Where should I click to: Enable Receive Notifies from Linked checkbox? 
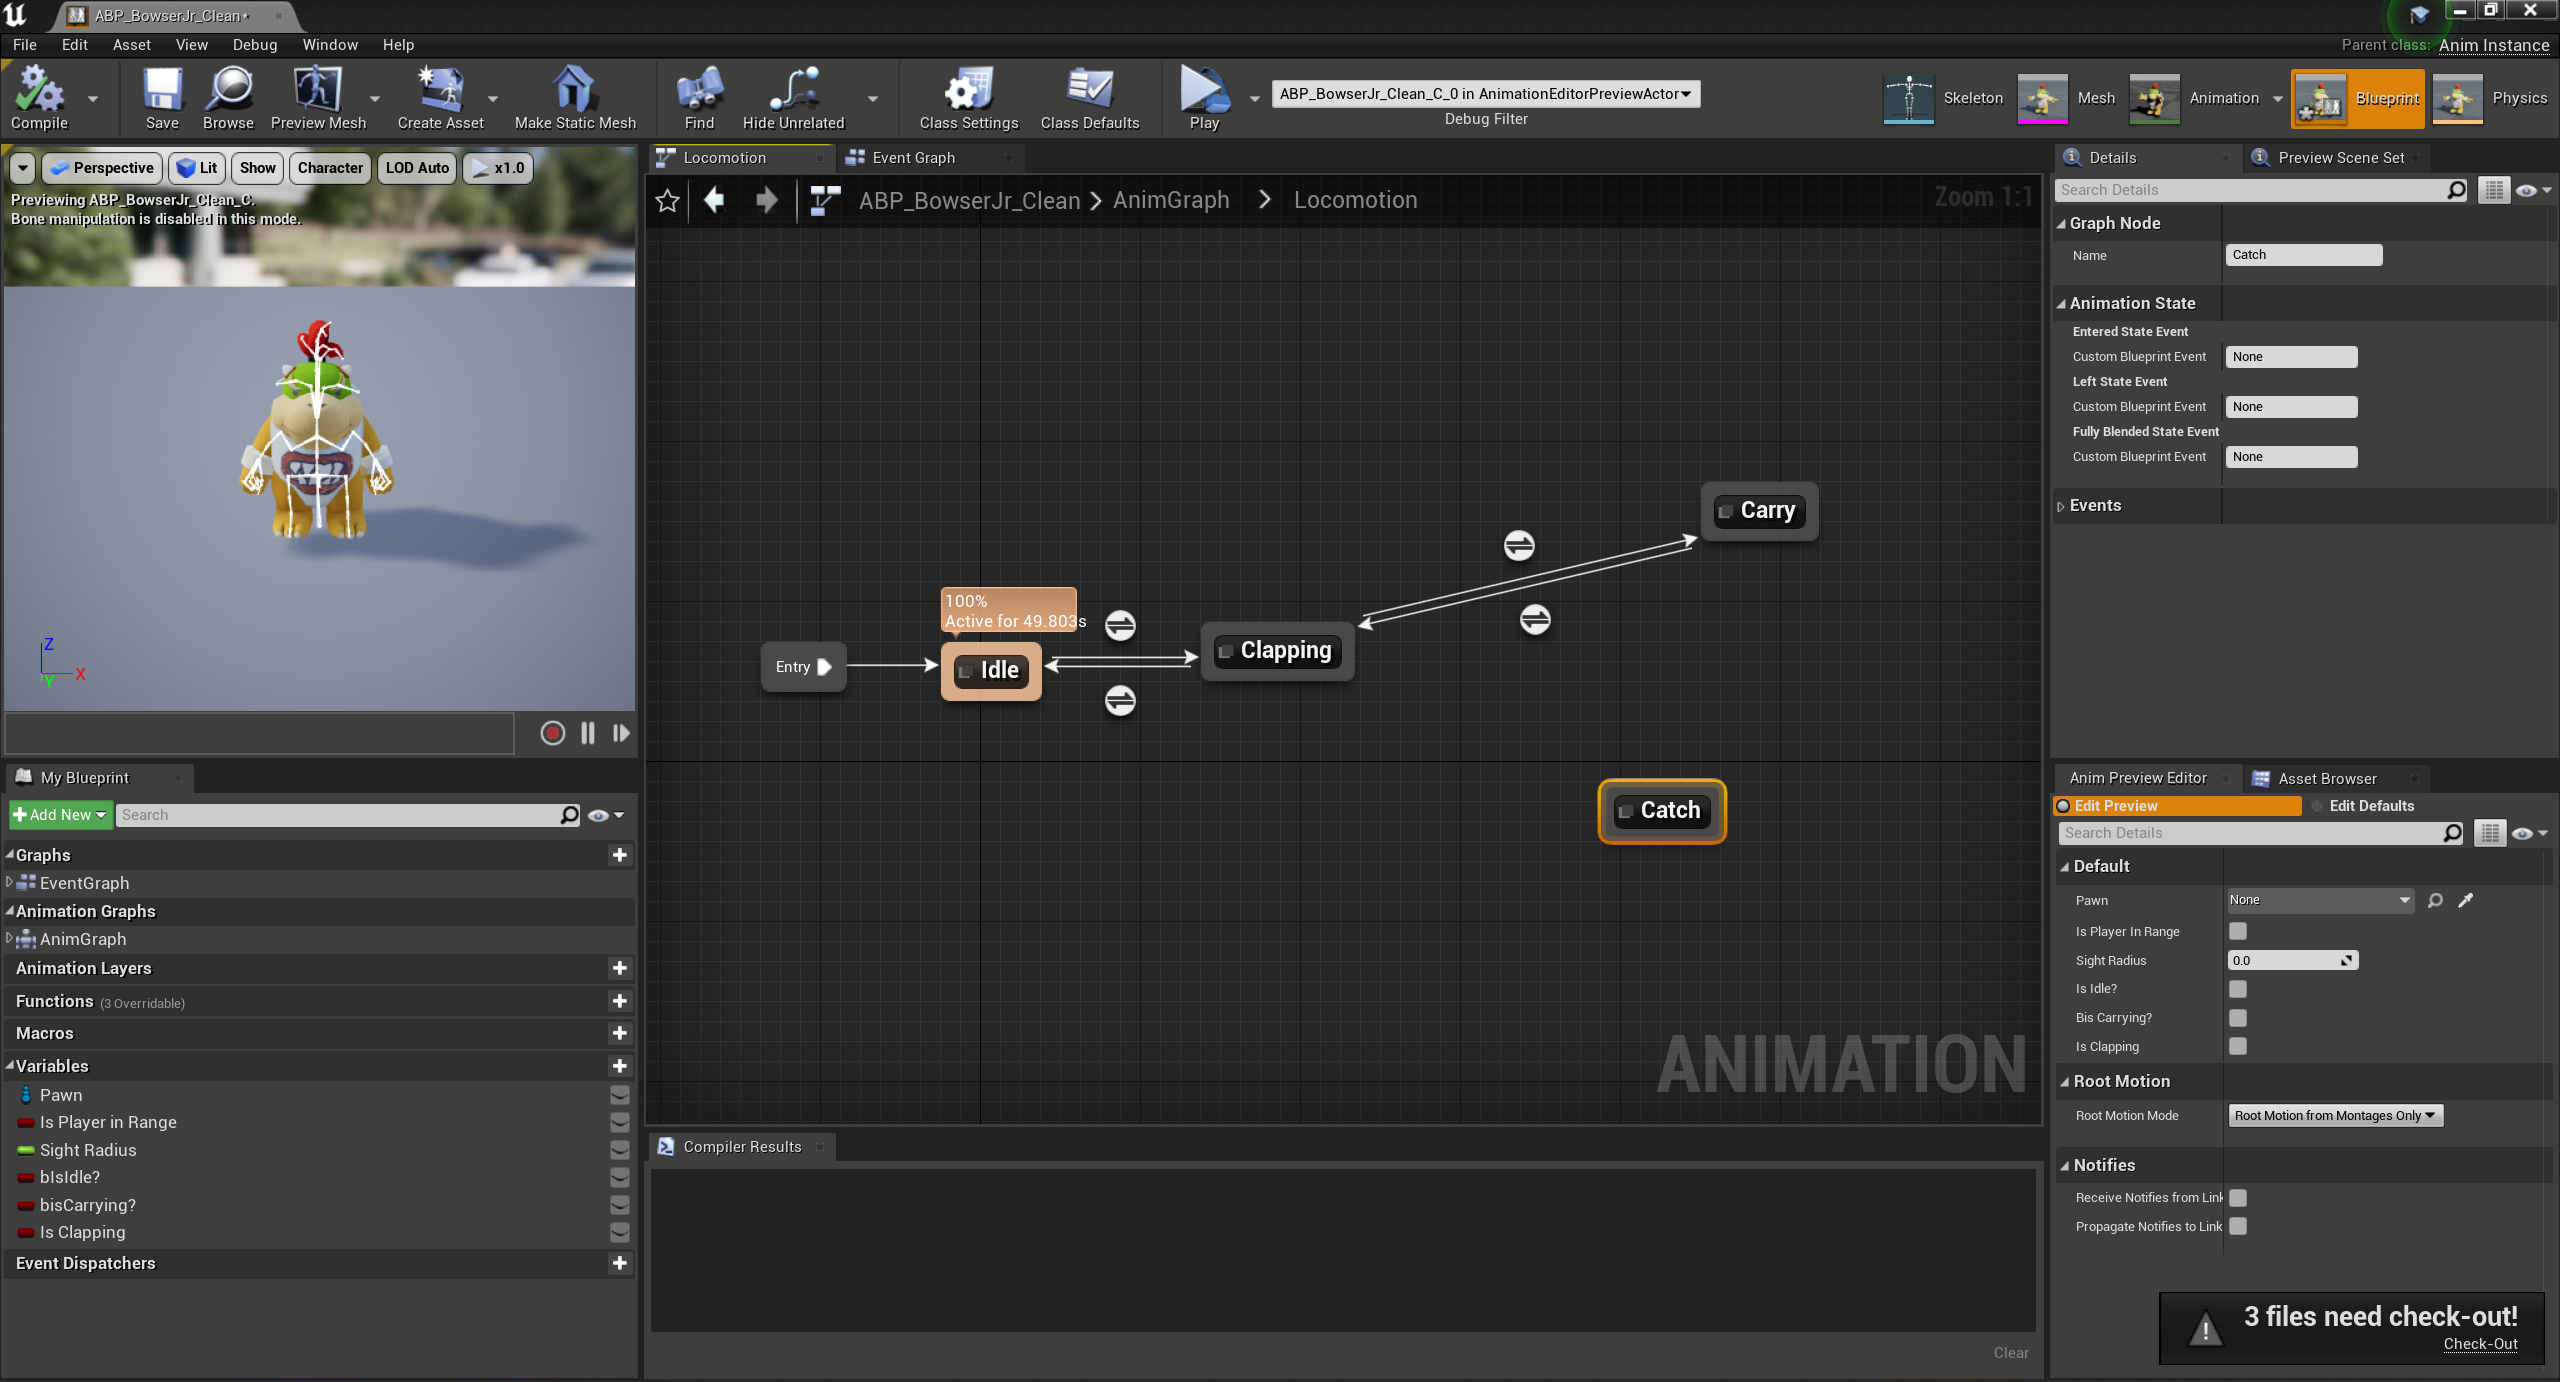[x=2238, y=1198]
